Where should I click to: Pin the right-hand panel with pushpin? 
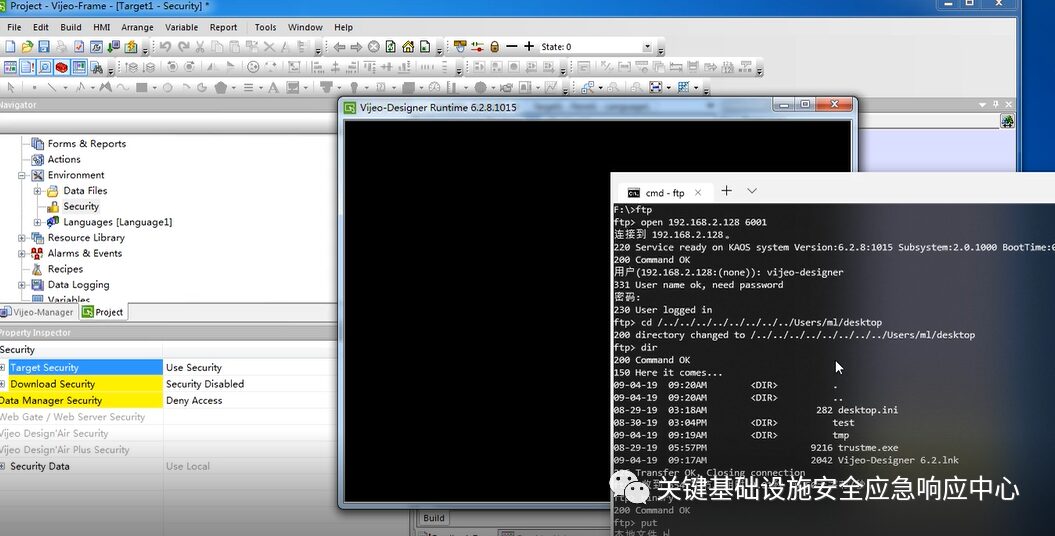996,105
